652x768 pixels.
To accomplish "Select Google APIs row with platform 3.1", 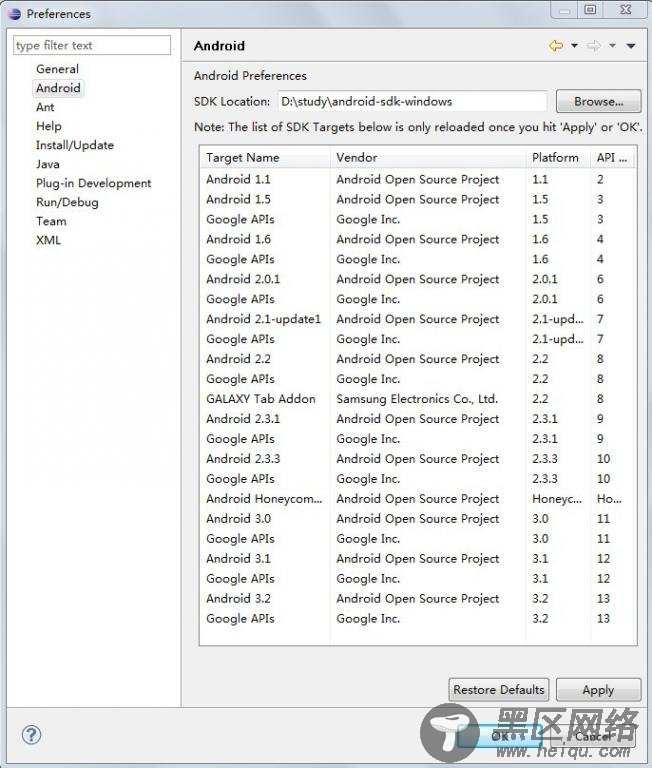I will pos(418,578).
